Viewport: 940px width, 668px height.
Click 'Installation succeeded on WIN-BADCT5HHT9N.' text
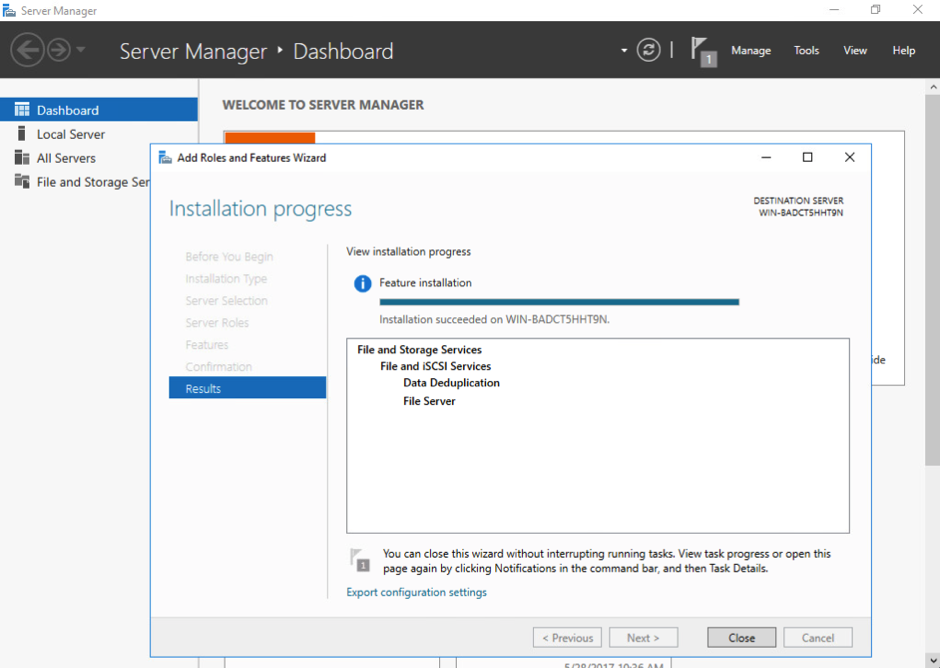495,319
